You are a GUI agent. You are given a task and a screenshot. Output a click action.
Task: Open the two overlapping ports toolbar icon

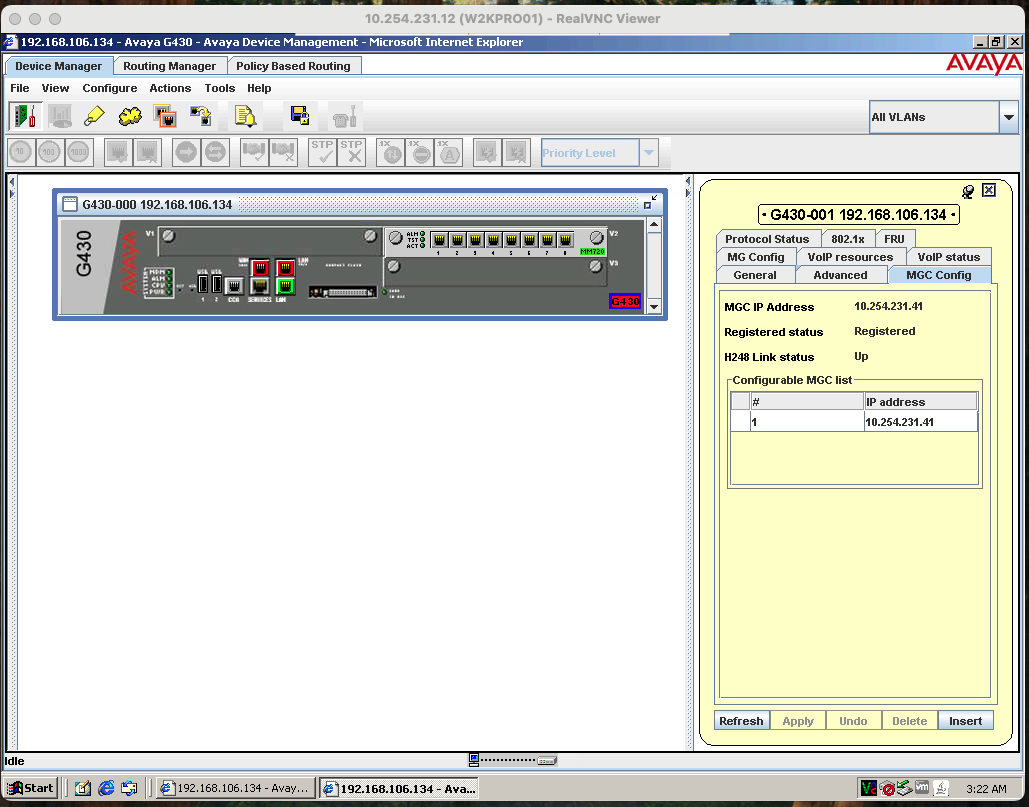click(x=165, y=117)
